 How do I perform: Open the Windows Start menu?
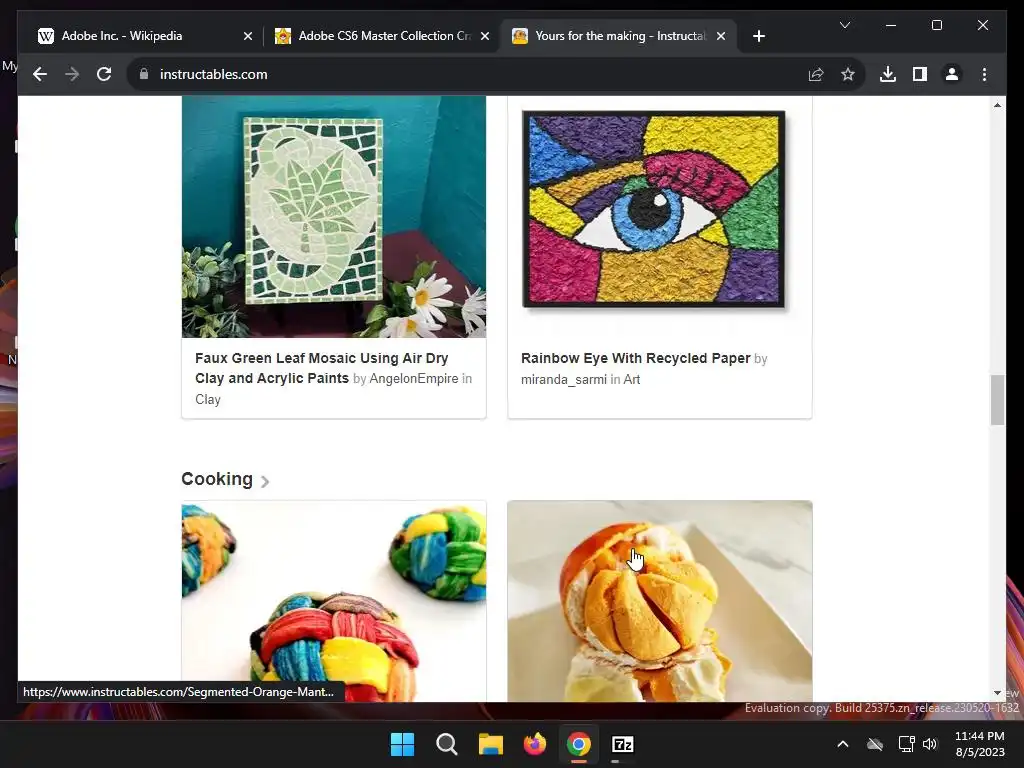pos(402,744)
